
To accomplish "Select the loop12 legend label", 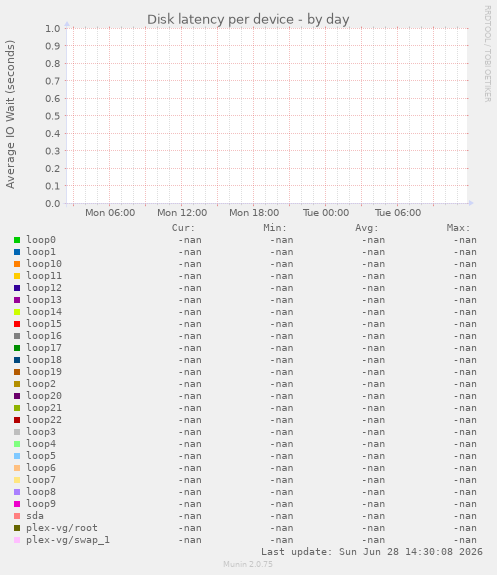I will (44, 288).
